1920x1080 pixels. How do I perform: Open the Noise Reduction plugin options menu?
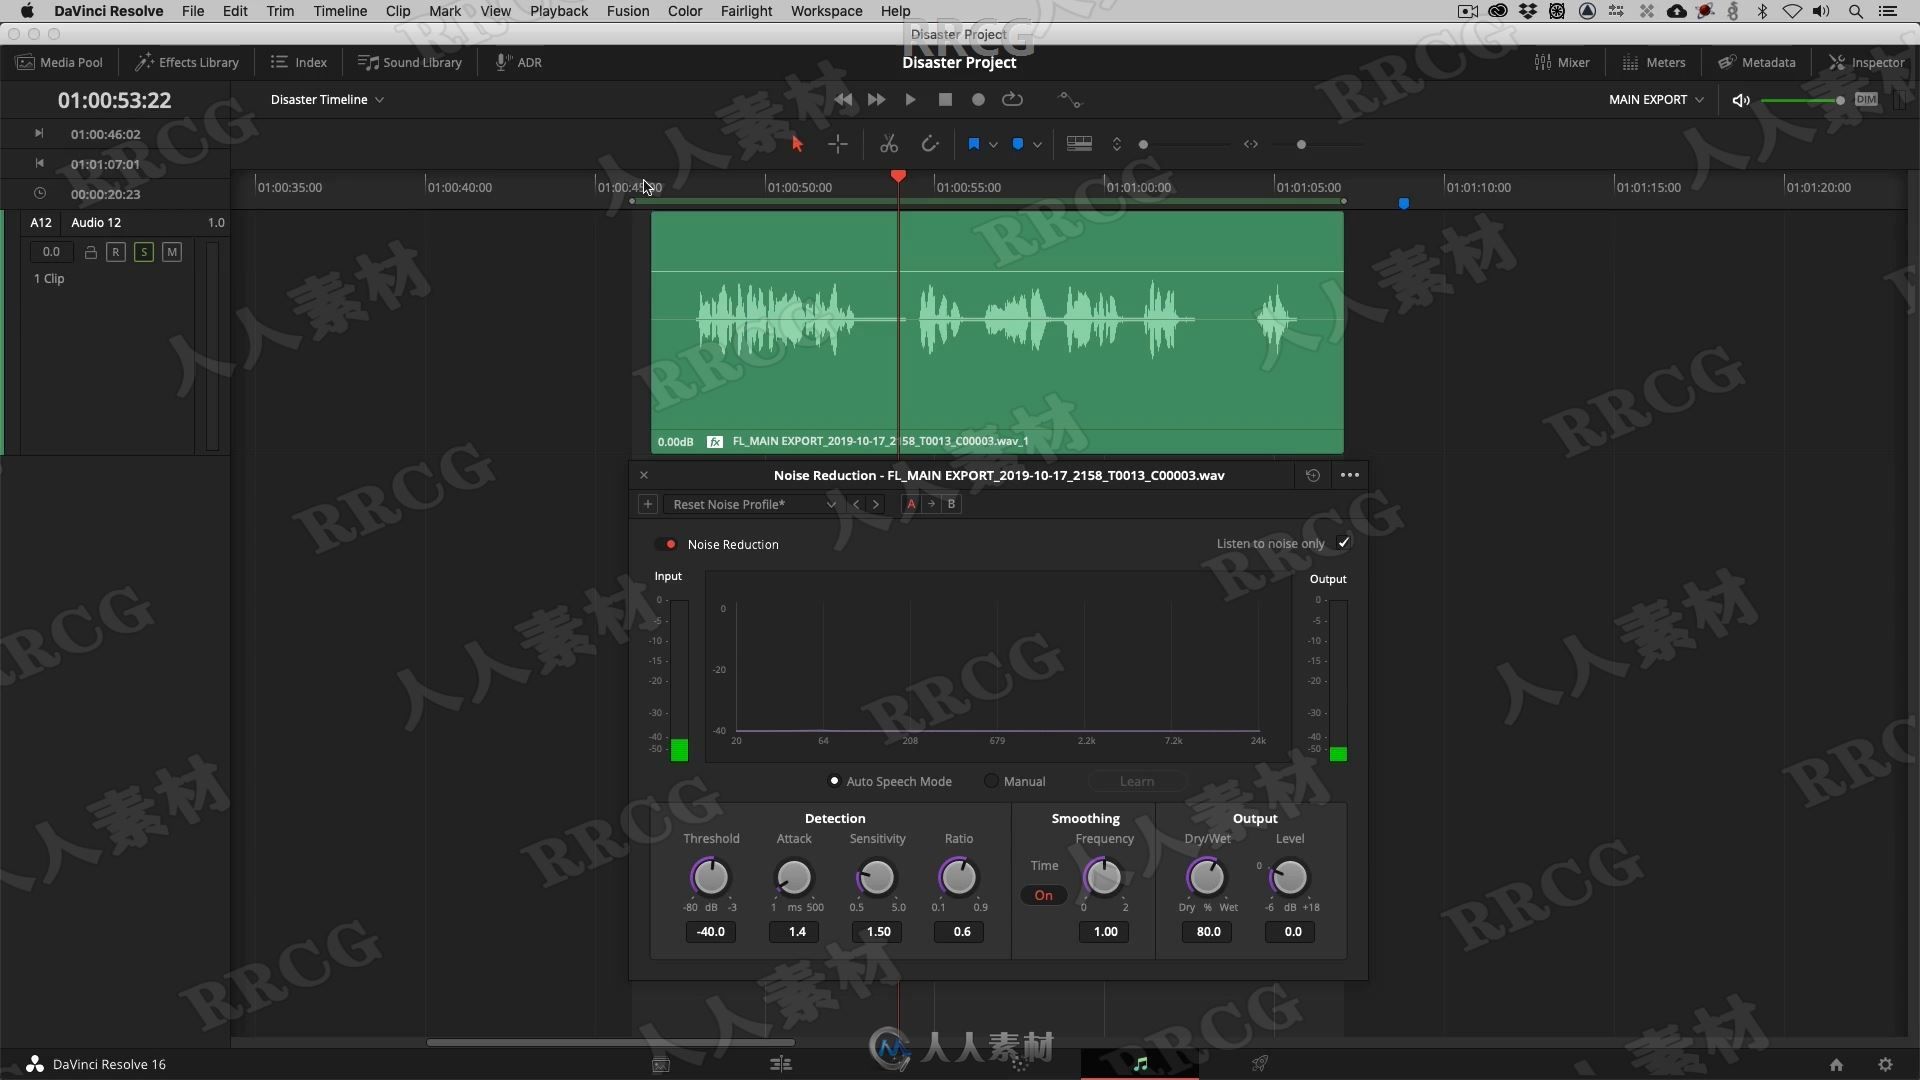1349,475
